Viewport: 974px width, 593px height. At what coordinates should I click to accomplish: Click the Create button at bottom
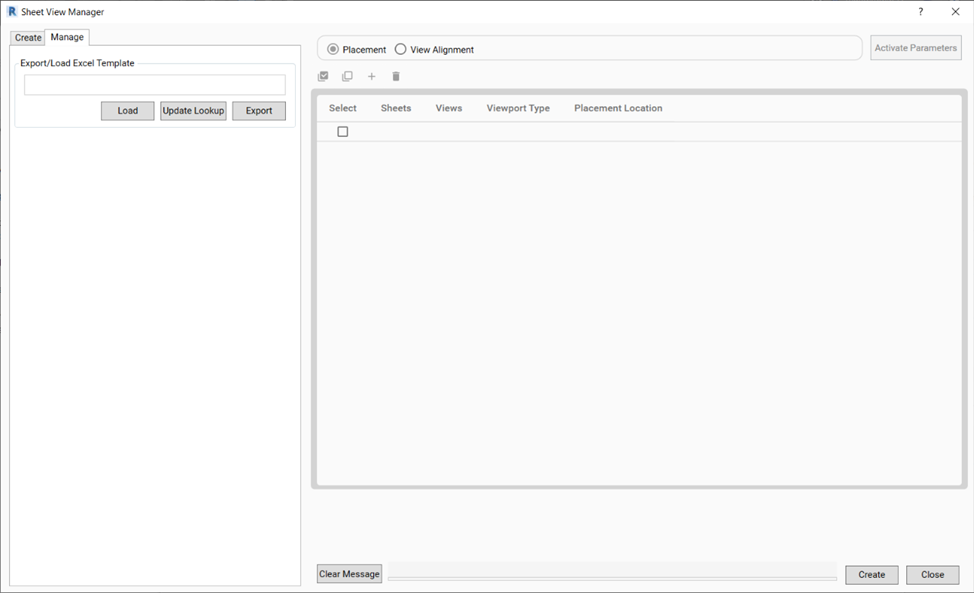[x=872, y=574]
